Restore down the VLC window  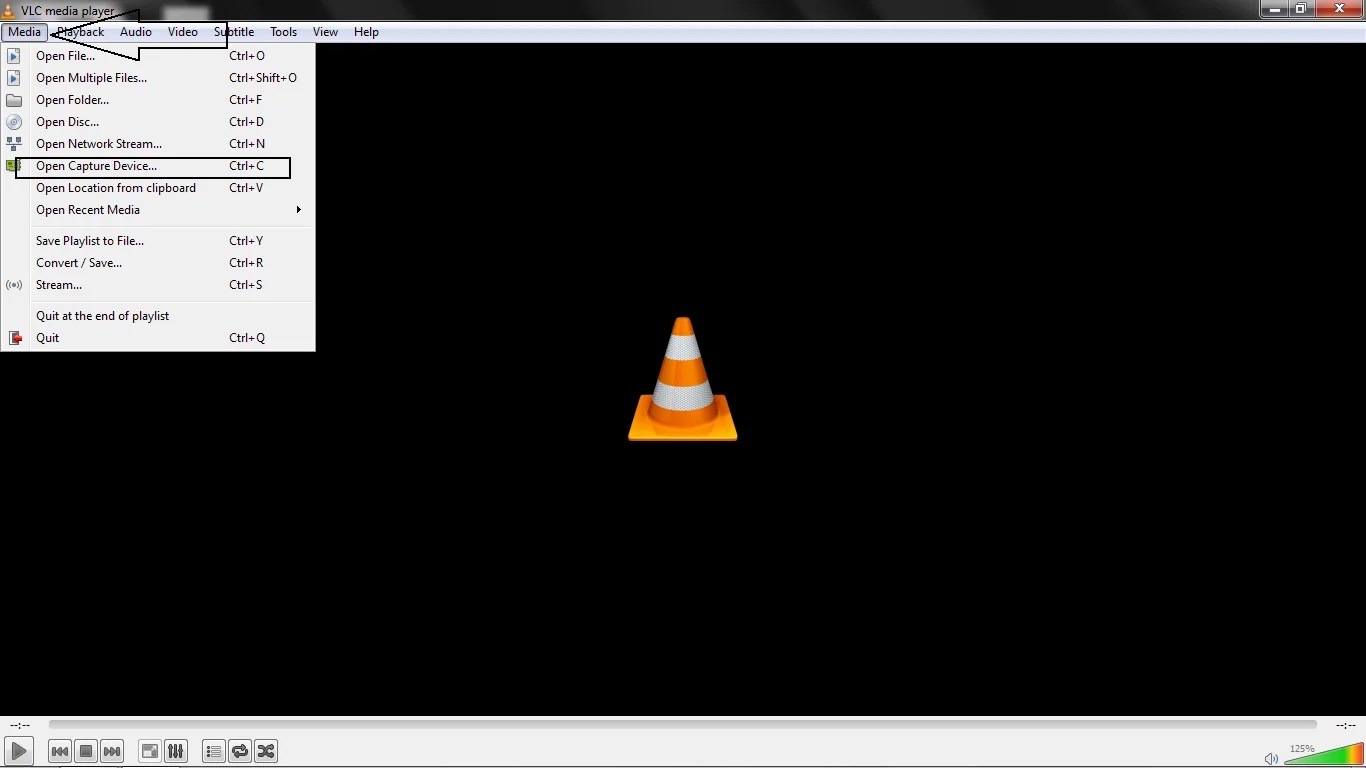click(1301, 9)
